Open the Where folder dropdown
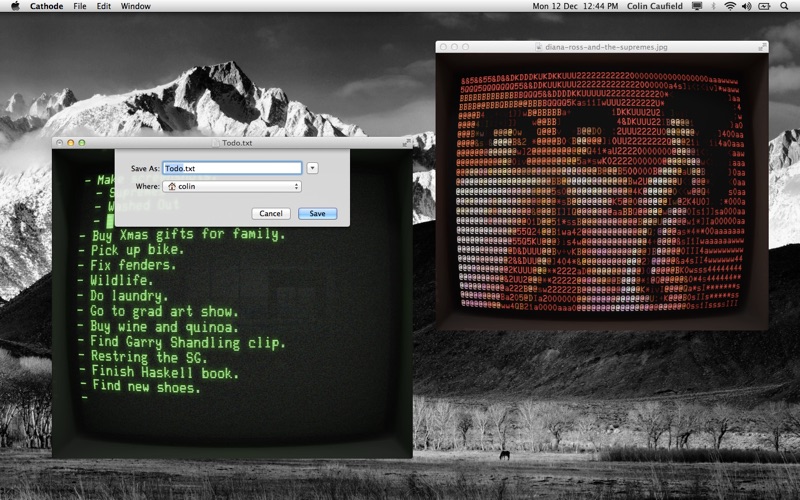Viewport: 800px width, 500px height. (x=232, y=186)
